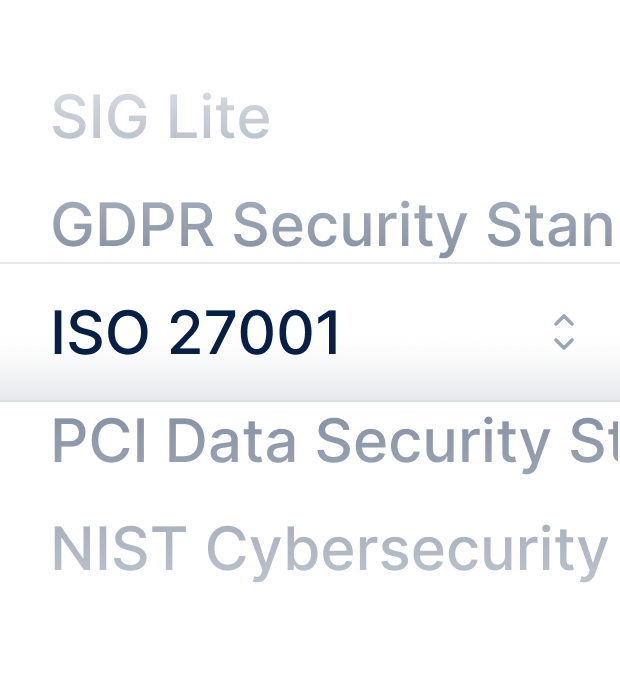Click the upward arrow of the selector chevron
Screen dimensions: 620x690
pyautogui.click(x=564, y=321)
